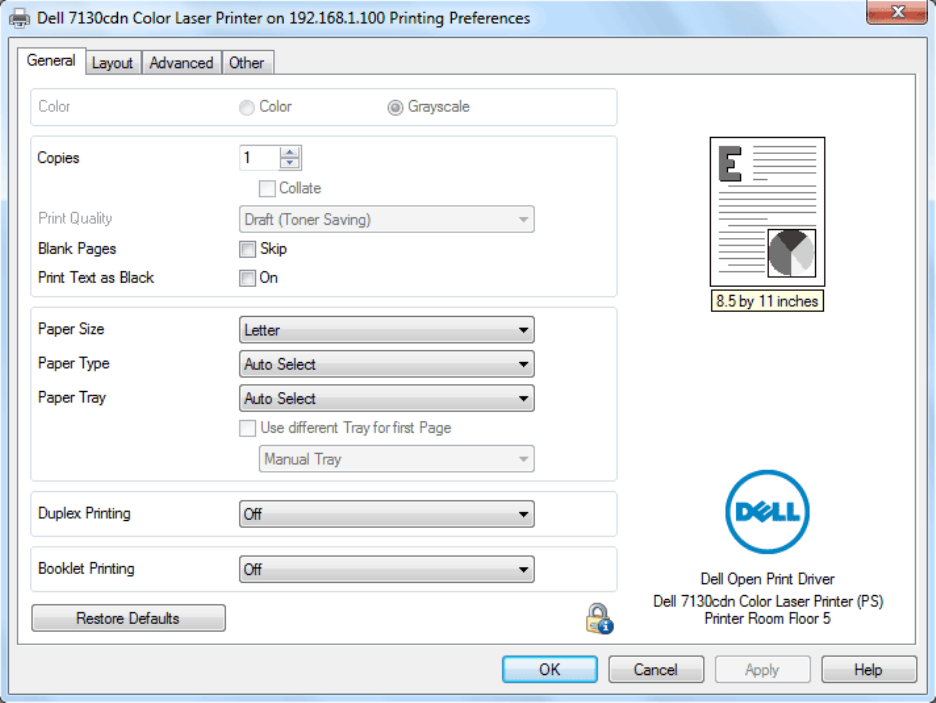Switch to the Advanced tab

[181, 63]
